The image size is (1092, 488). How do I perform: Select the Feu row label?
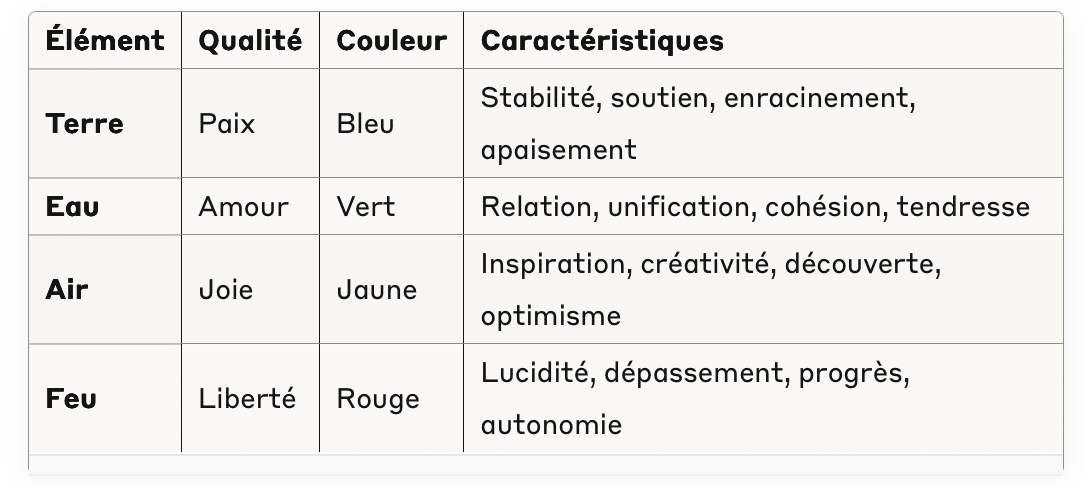tap(70, 399)
